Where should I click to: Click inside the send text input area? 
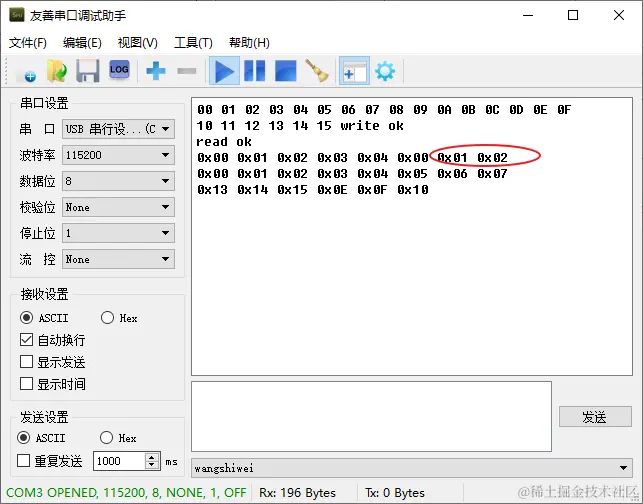pyautogui.click(x=371, y=416)
